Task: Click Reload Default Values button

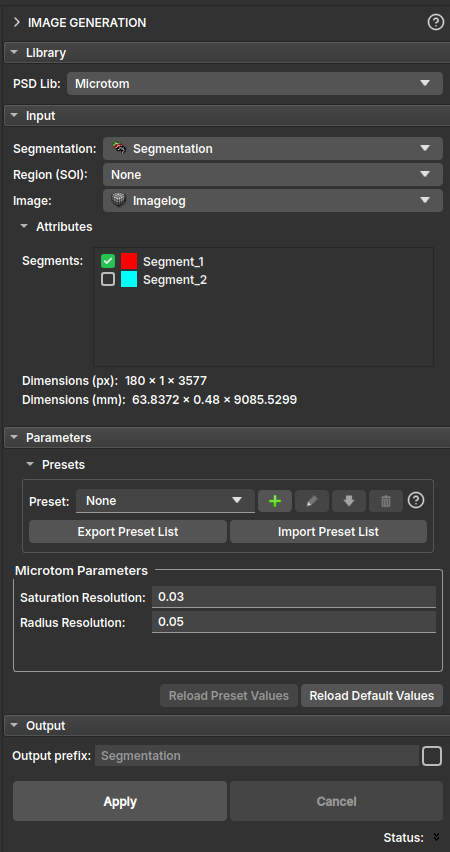Action: (x=372, y=696)
